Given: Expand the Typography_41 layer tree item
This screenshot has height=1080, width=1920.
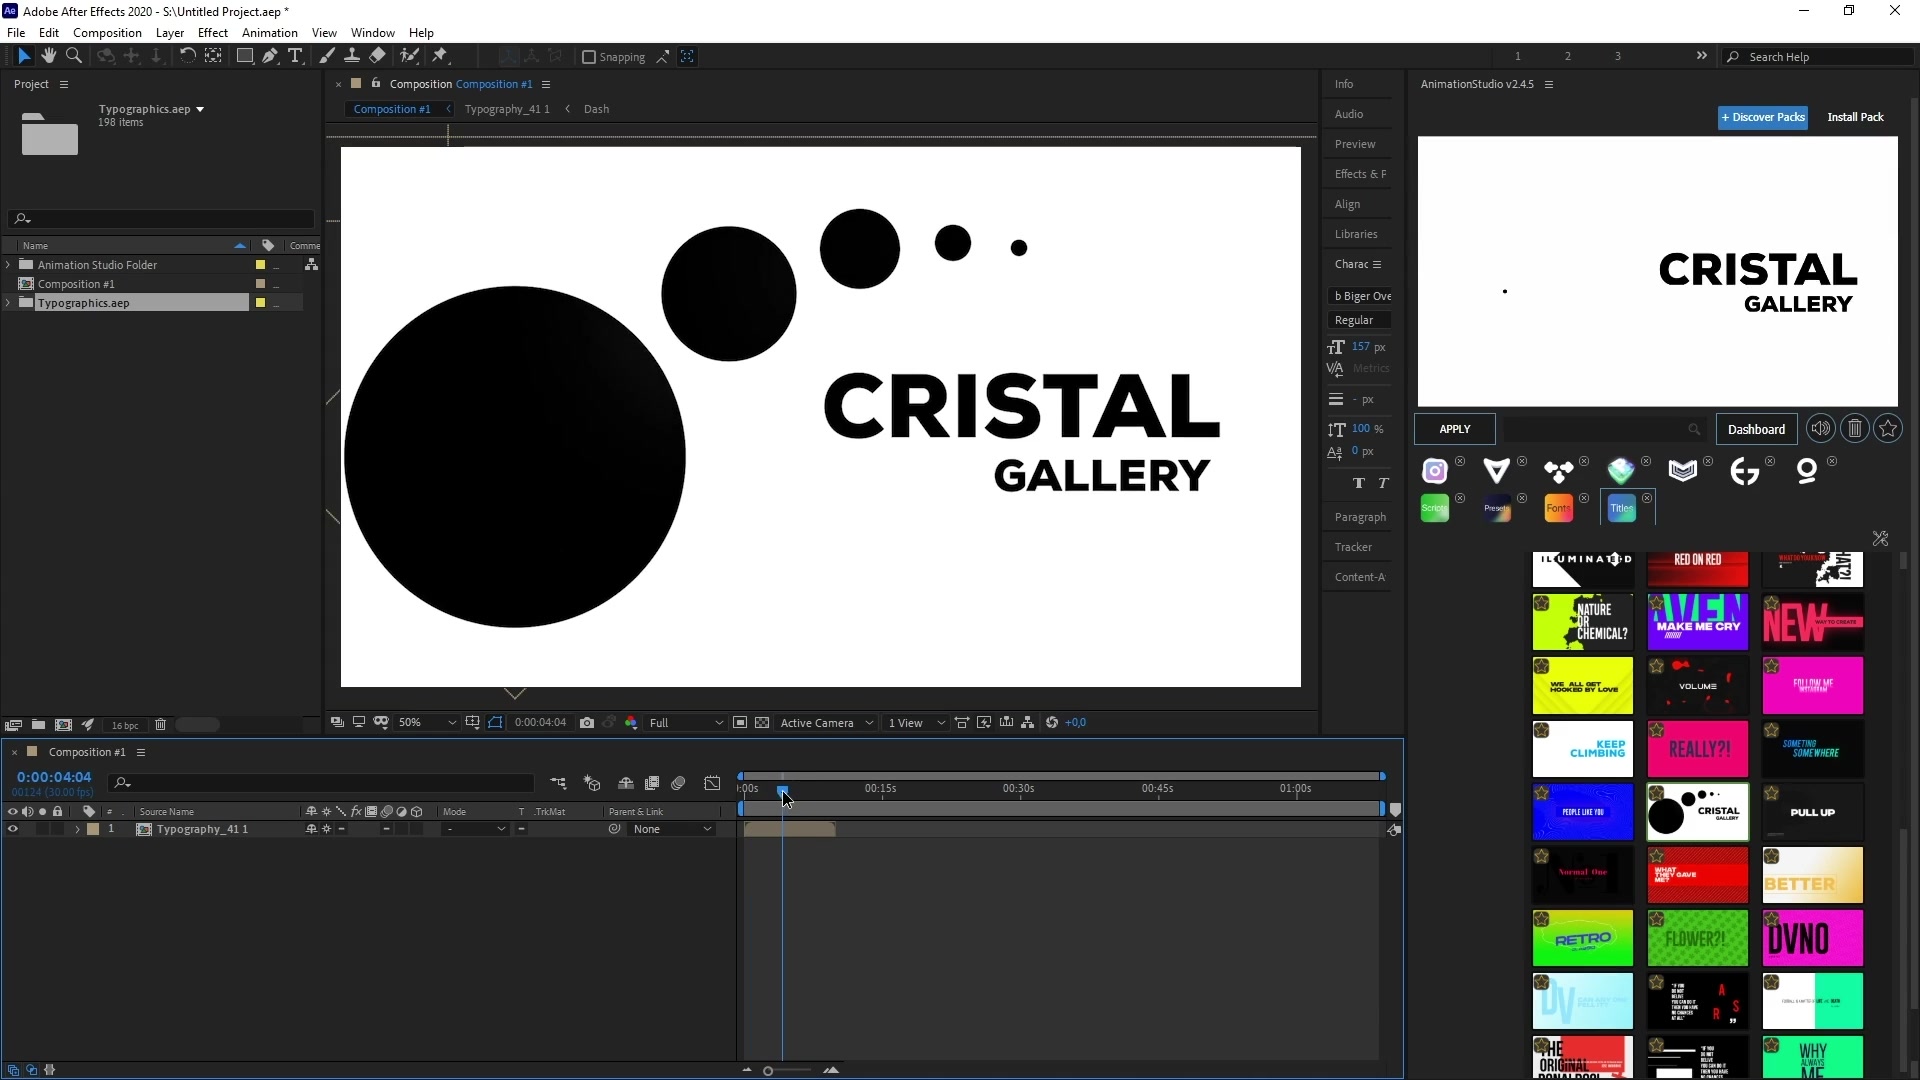Looking at the screenshot, I should tap(76, 828).
